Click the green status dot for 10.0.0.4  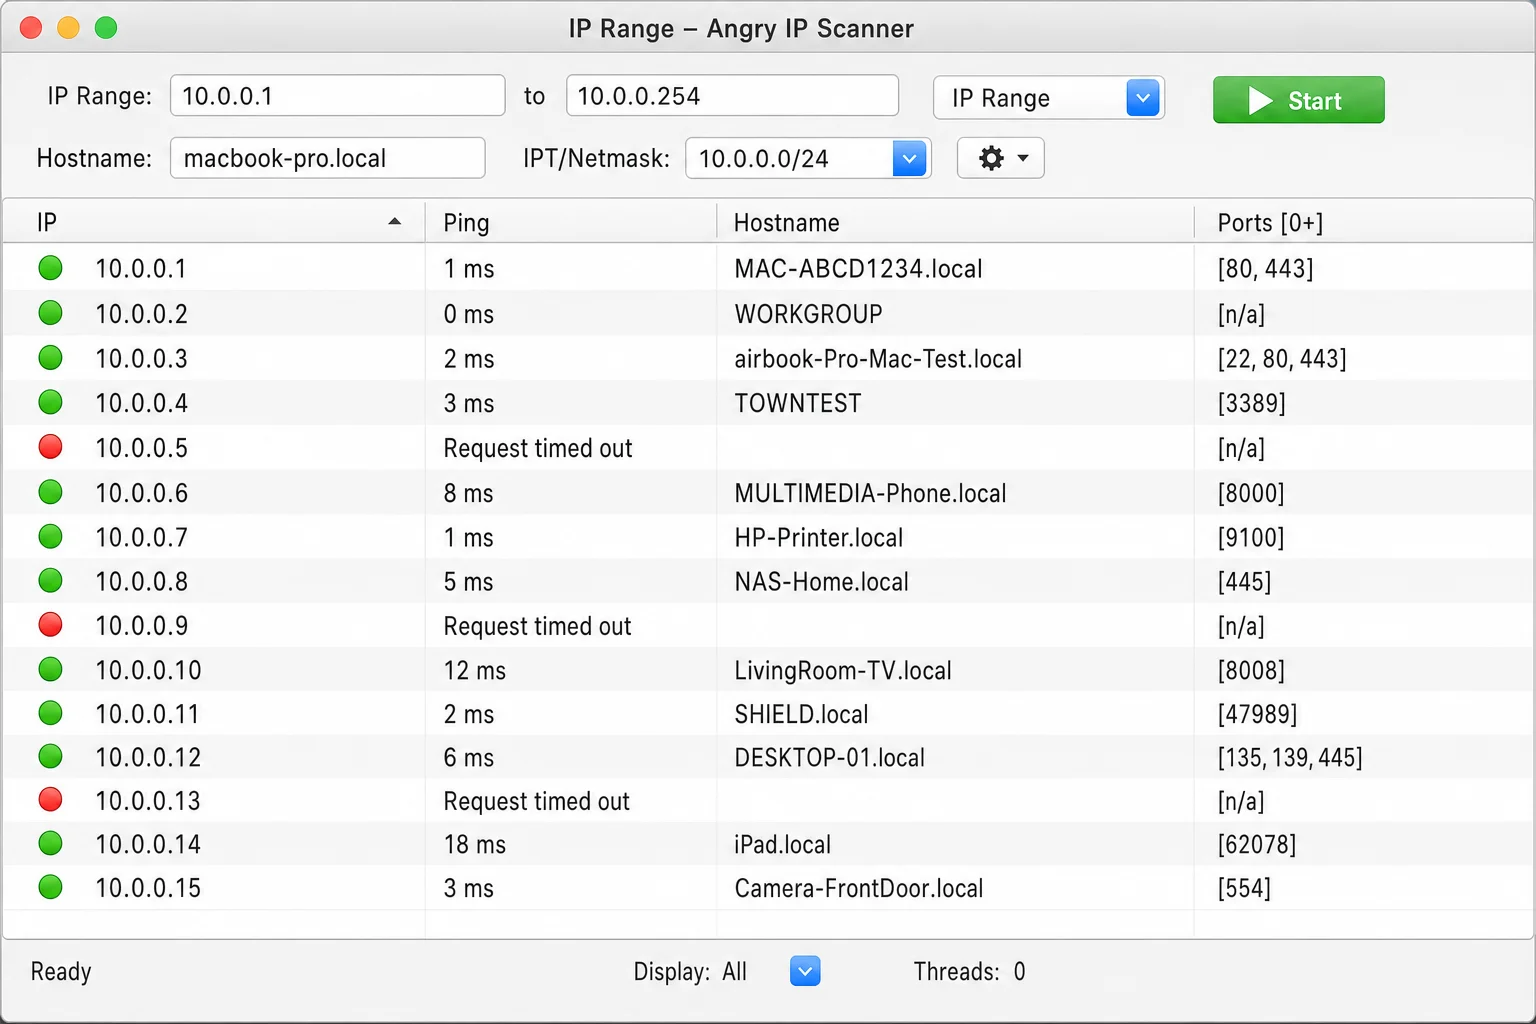tap(50, 402)
